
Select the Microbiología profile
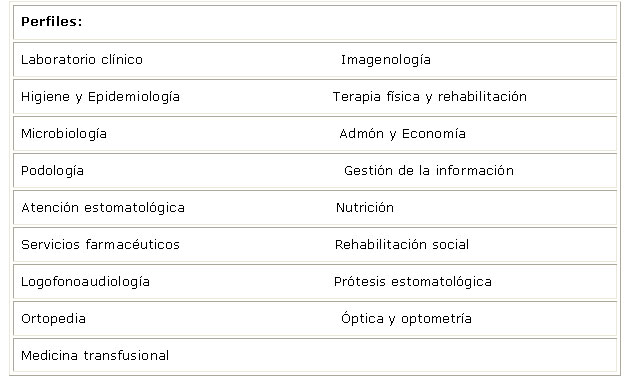(64, 134)
